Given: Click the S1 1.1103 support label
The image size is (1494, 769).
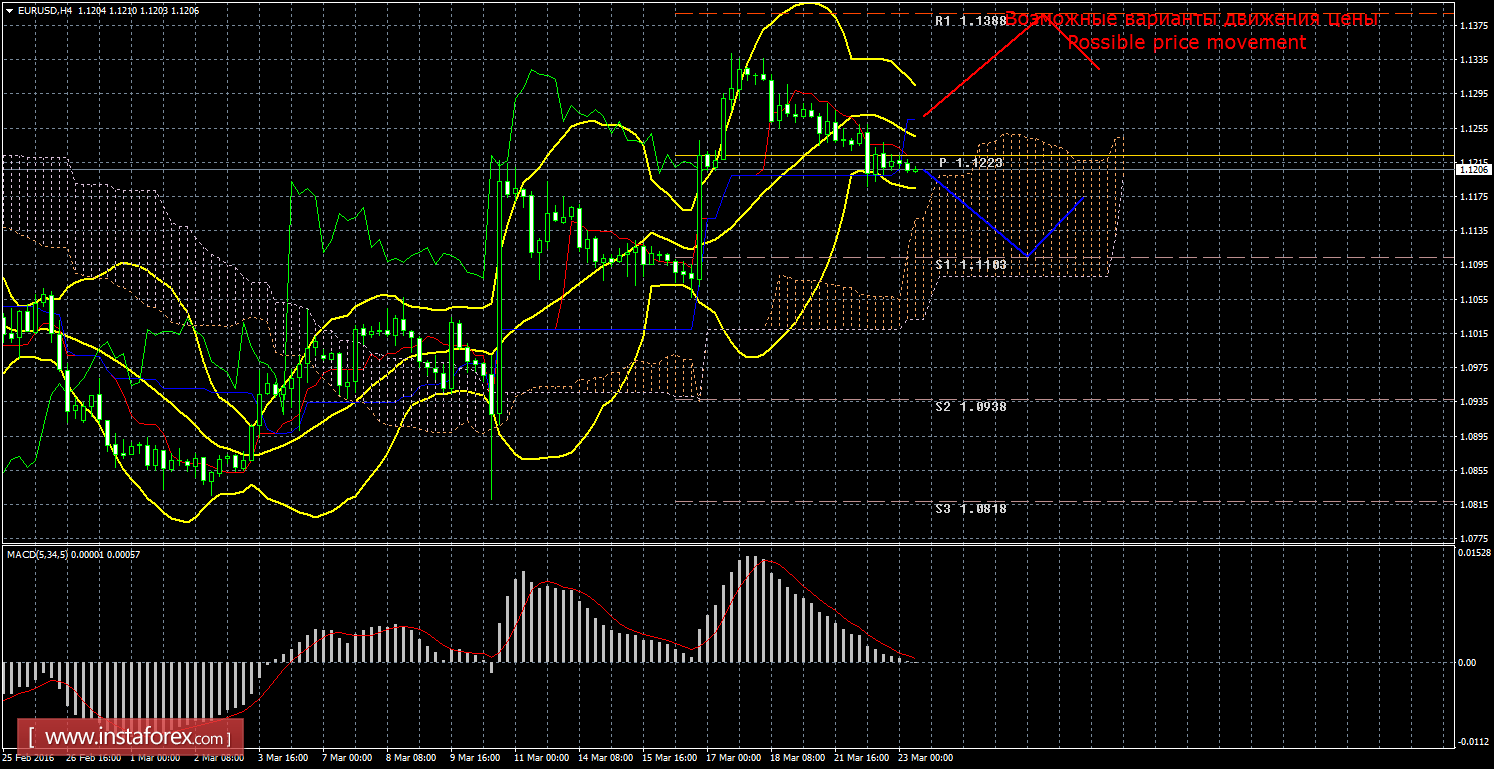Looking at the screenshot, I should pos(971,264).
